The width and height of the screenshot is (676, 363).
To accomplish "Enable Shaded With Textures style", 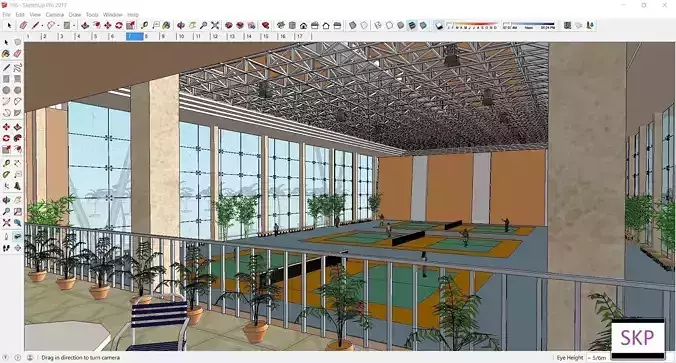I will click(412, 25).
